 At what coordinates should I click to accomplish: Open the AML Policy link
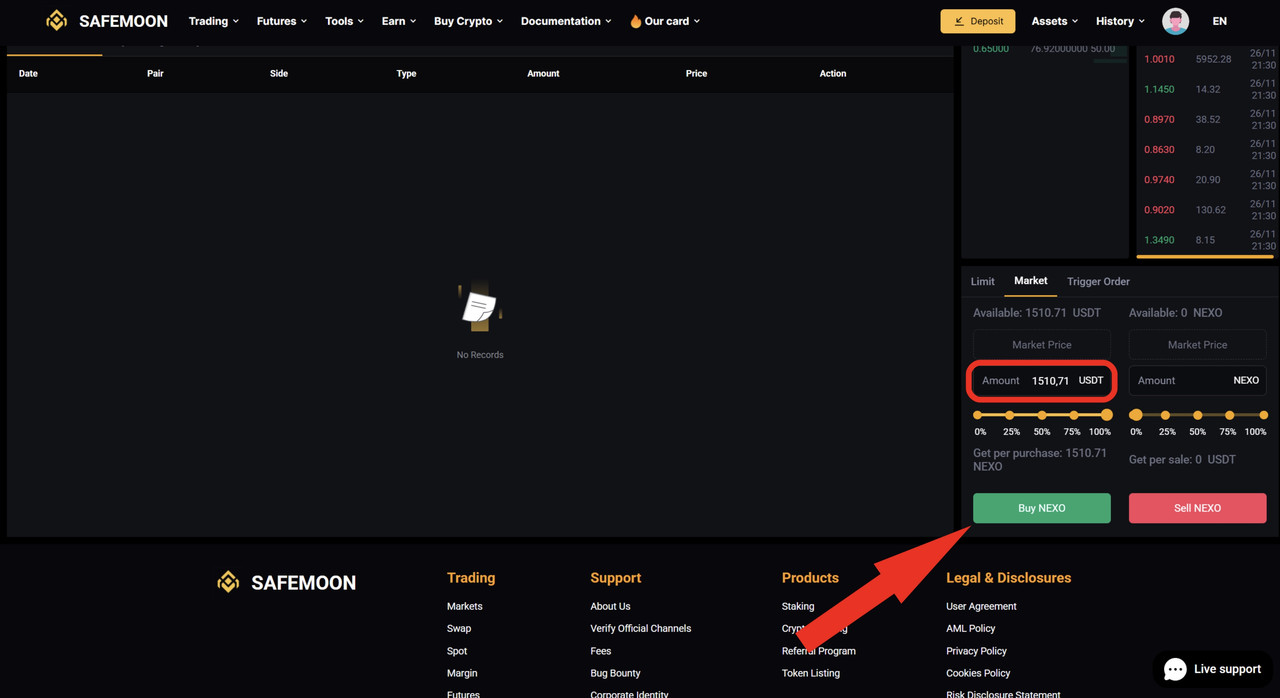pos(971,629)
